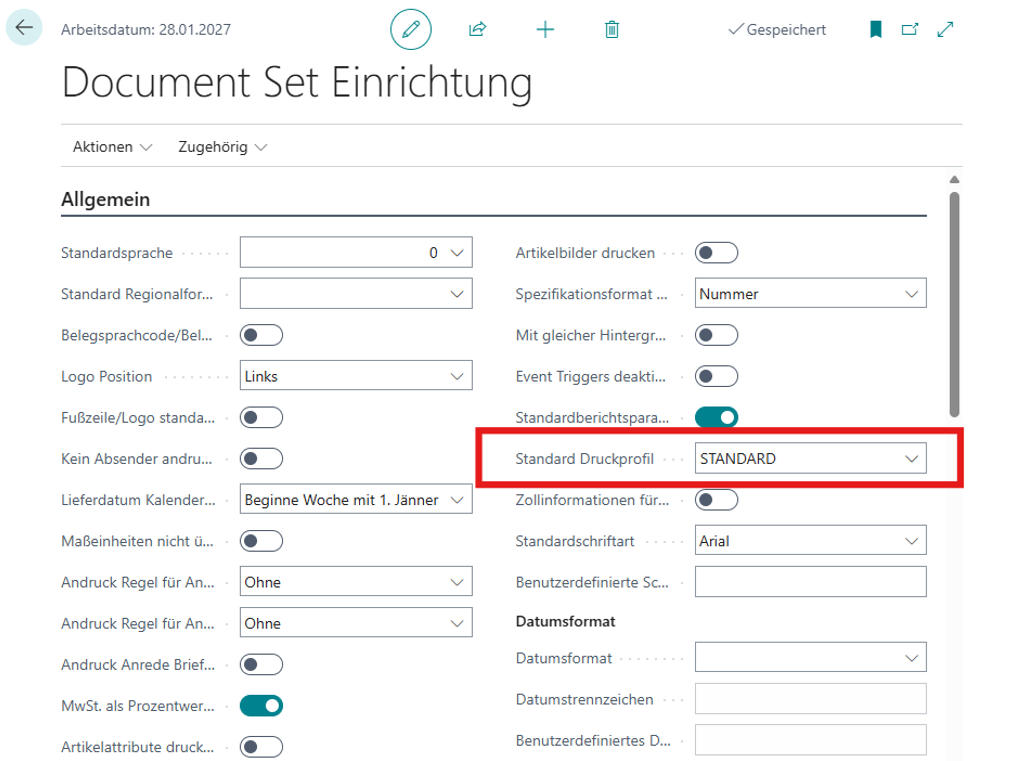Click the expand to full screen icon
The width and height of the screenshot is (1018, 761).
(945, 30)
